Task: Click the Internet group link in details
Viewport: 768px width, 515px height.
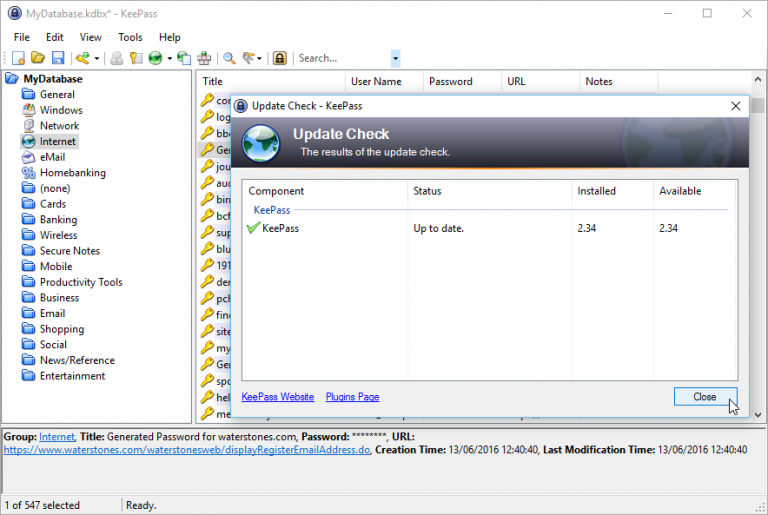Action: click(57, 437)
